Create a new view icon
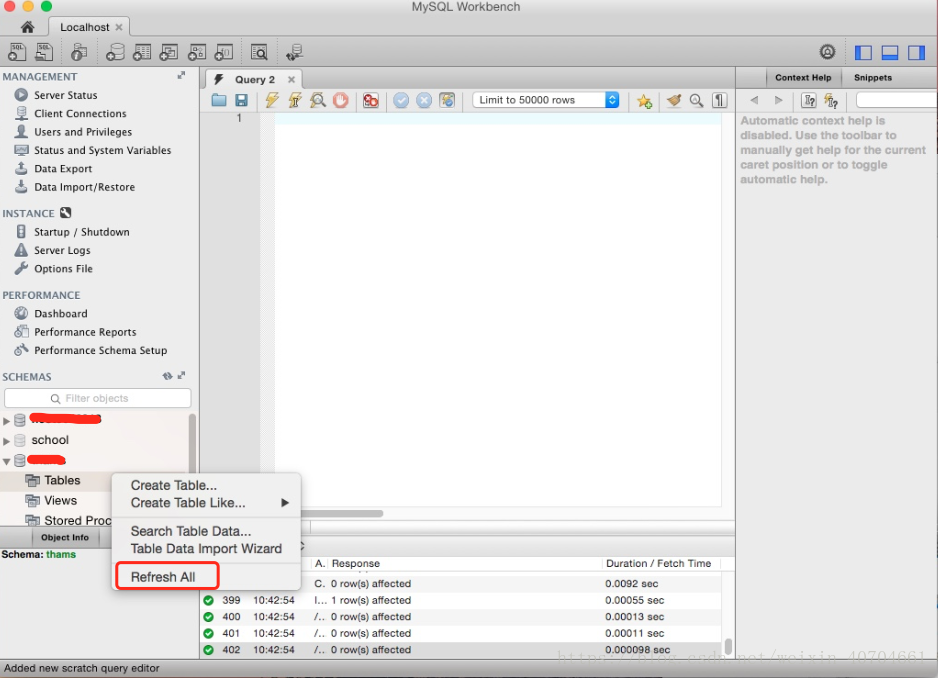Screen dimensions: 938x678 click(169, 52)
